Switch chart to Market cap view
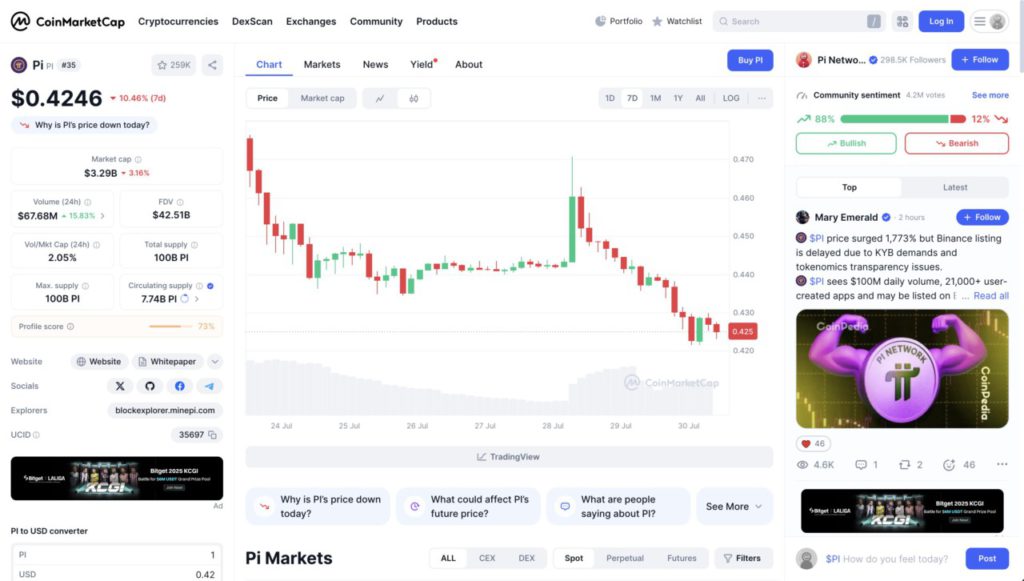 (322, 99)
